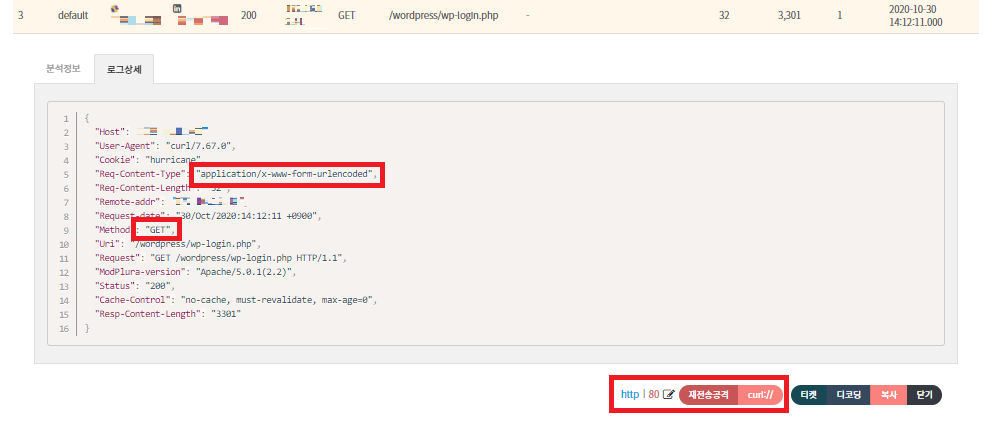Close the detail panel with 닫기
The width and height of the screenshot is (992, 432).
click(923, 394)
